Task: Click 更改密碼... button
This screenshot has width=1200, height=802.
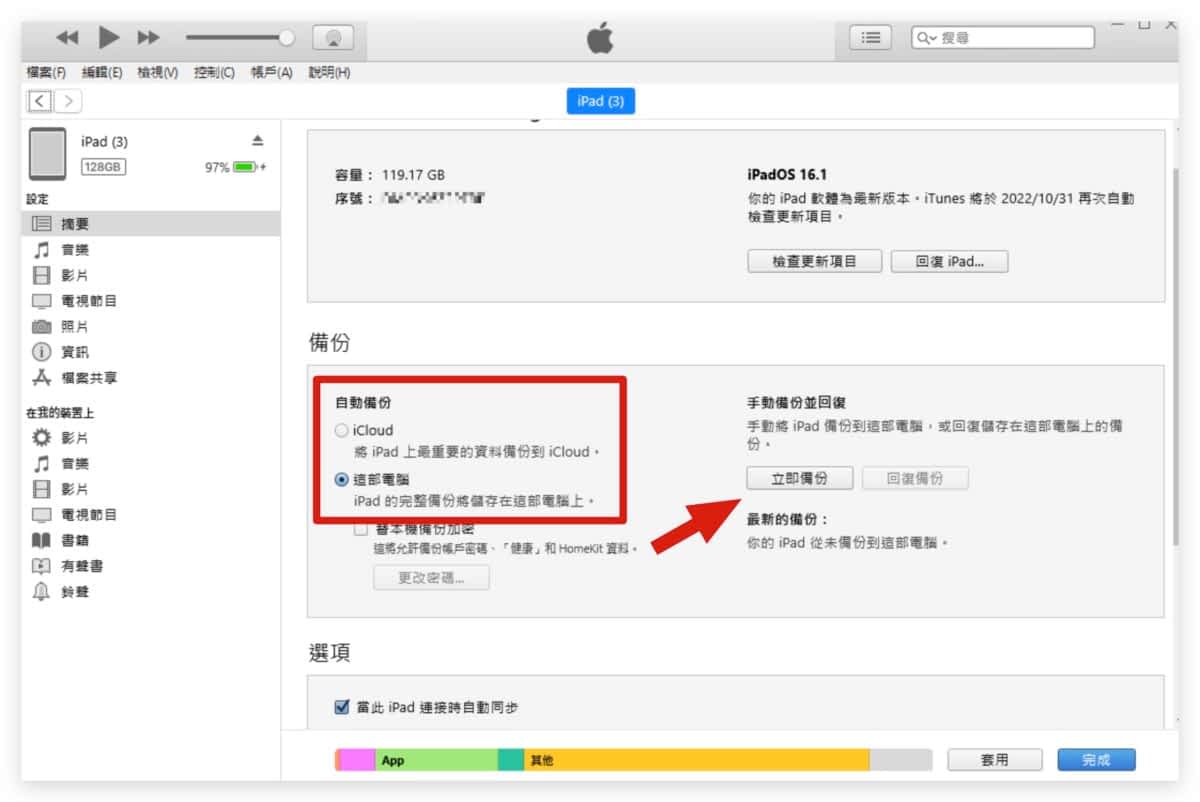Action: click(432, 578)
